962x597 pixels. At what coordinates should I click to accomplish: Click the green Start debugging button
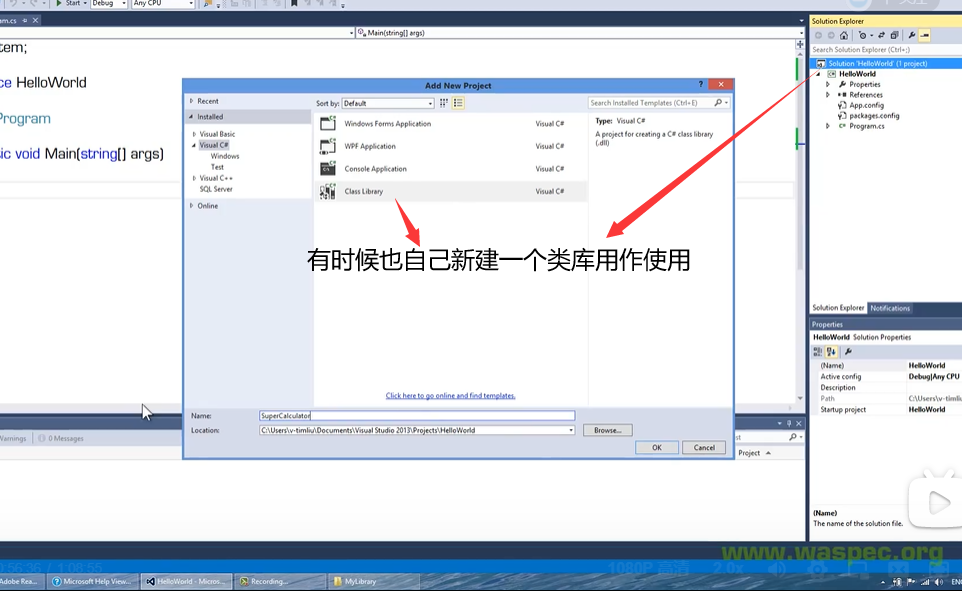click(x=59, y=3)
